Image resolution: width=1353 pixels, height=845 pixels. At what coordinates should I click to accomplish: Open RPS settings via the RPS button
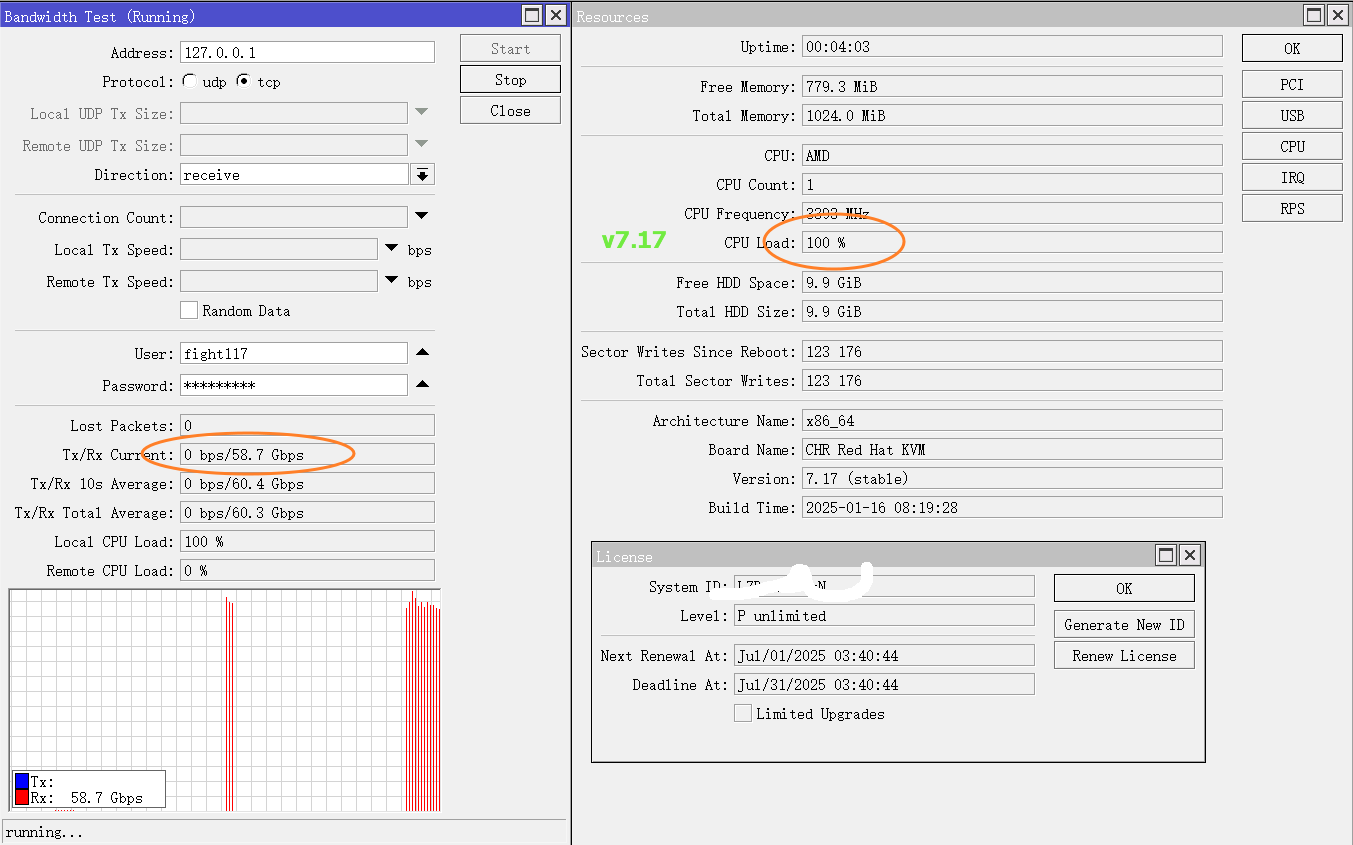[x=1291, y=208]
